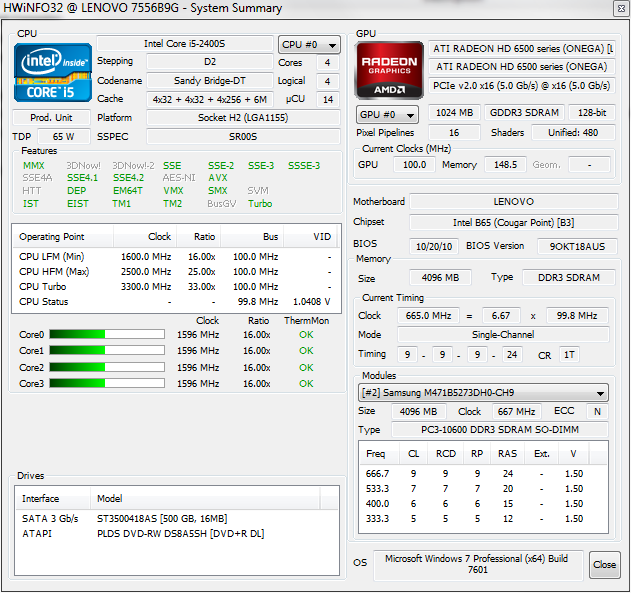Click the Prod. Unit button
This screenshot has height=593, width=631.
(52, 118)
